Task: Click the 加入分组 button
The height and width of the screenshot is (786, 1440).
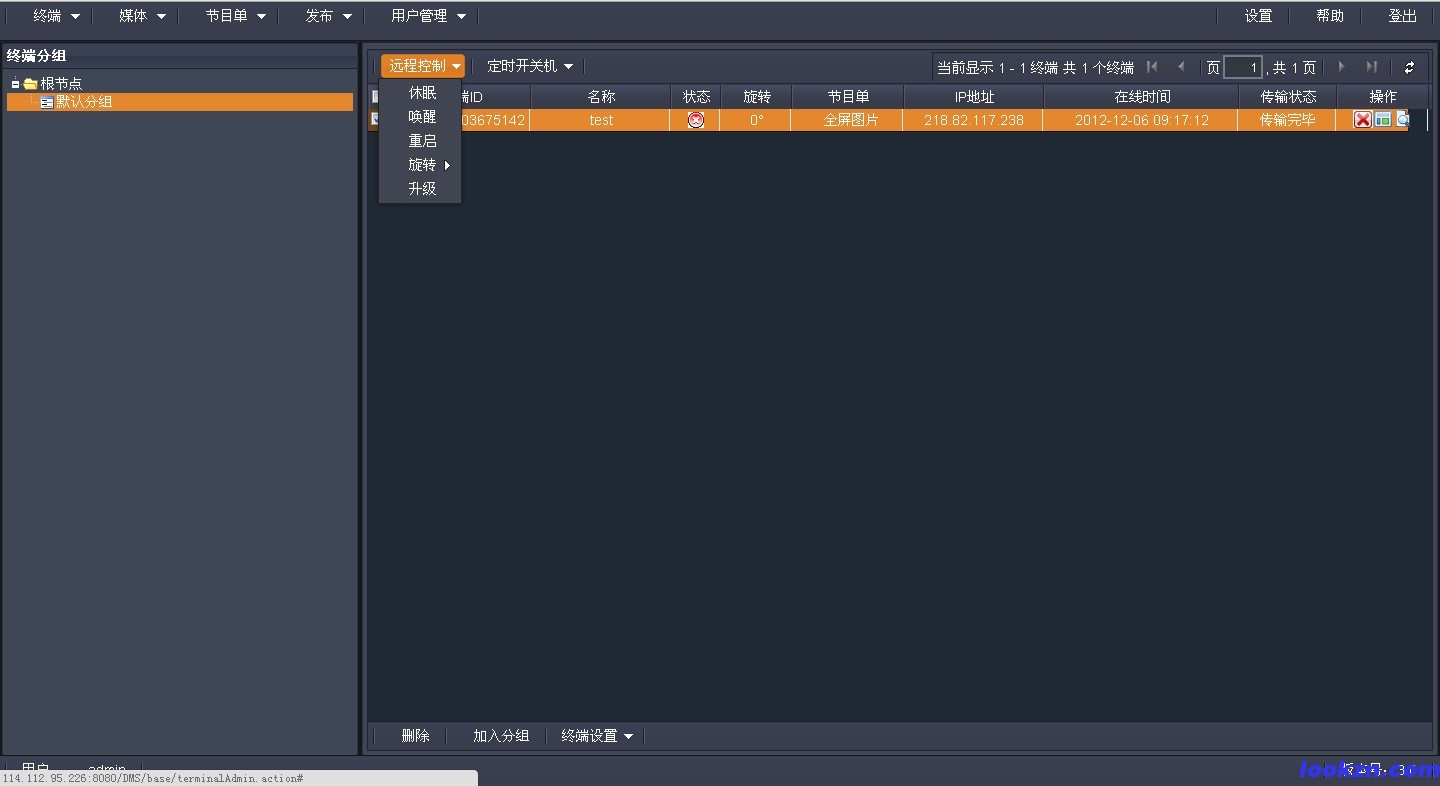Action: (x=500, y=736)
